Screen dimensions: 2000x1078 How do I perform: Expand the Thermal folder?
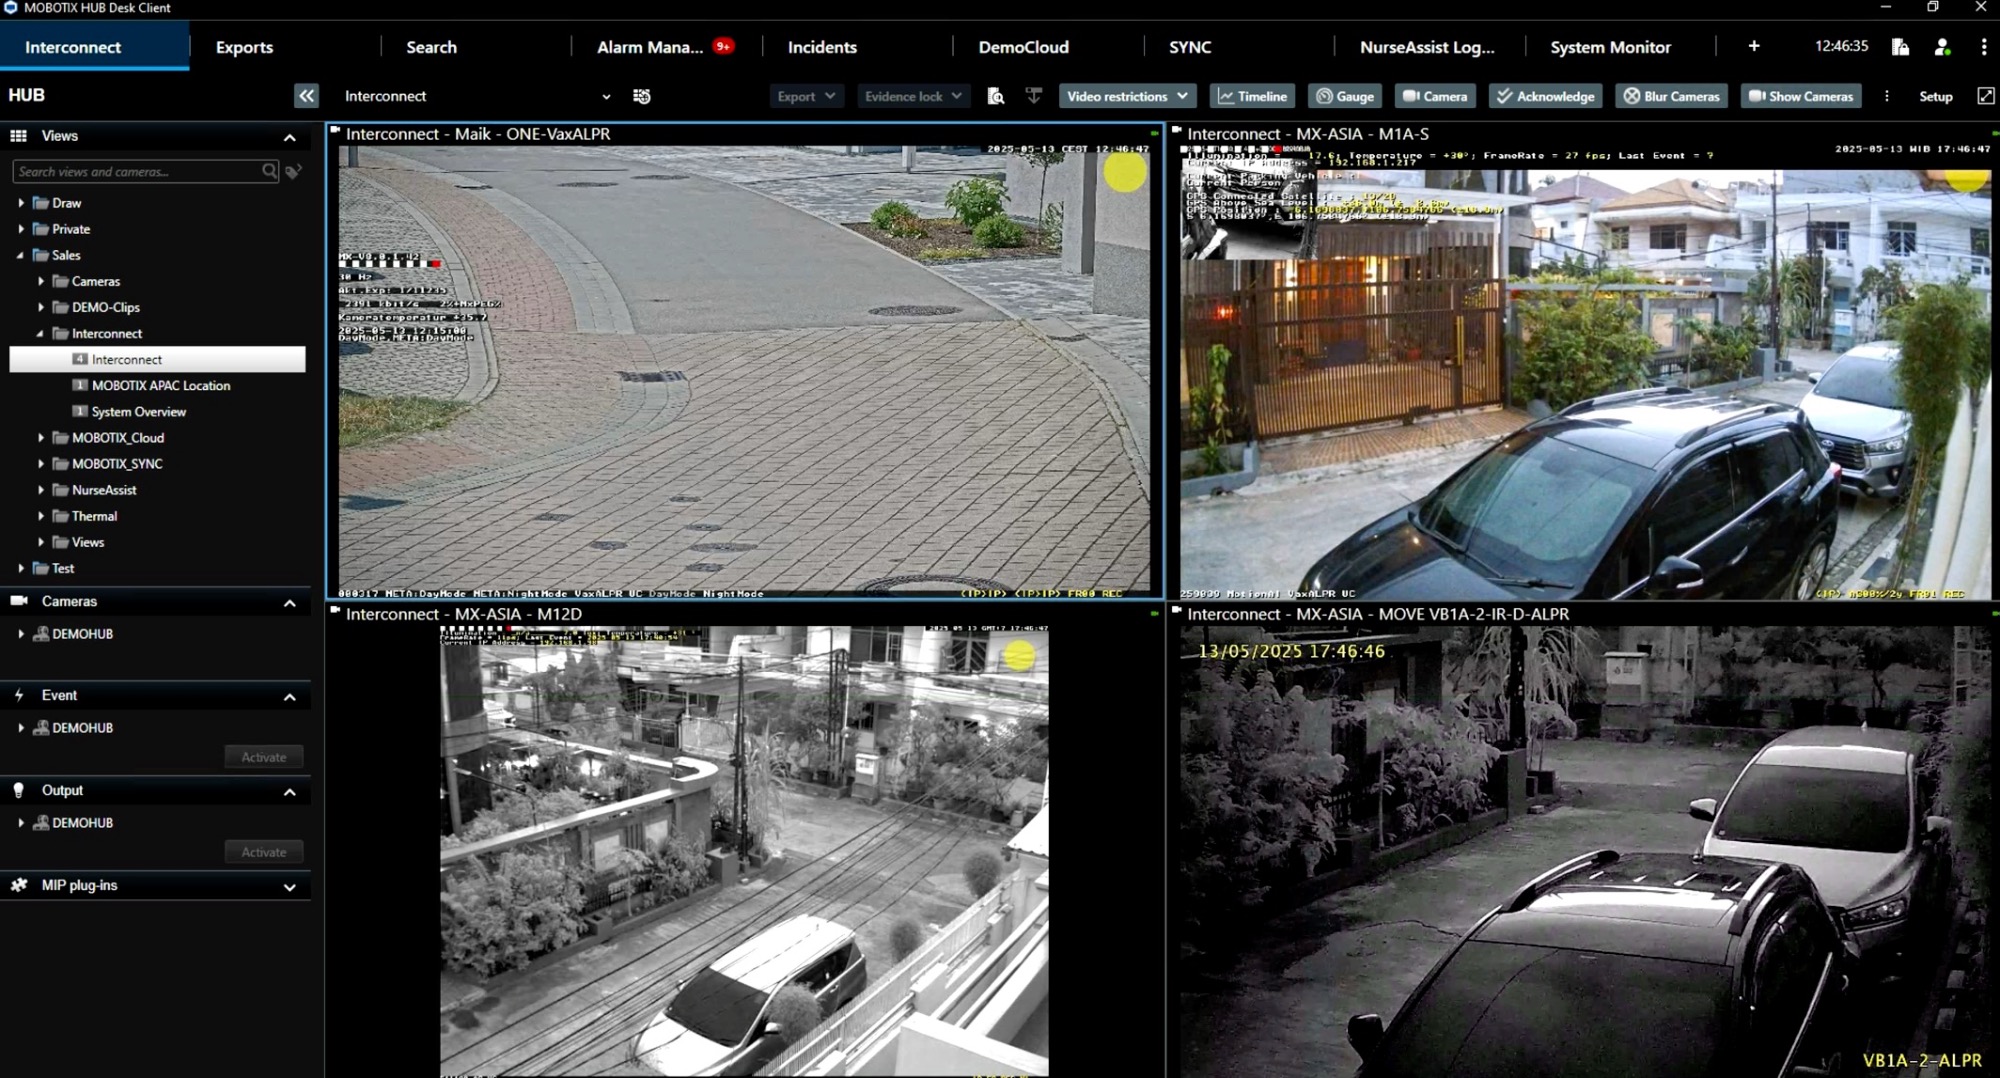[41, 516]
